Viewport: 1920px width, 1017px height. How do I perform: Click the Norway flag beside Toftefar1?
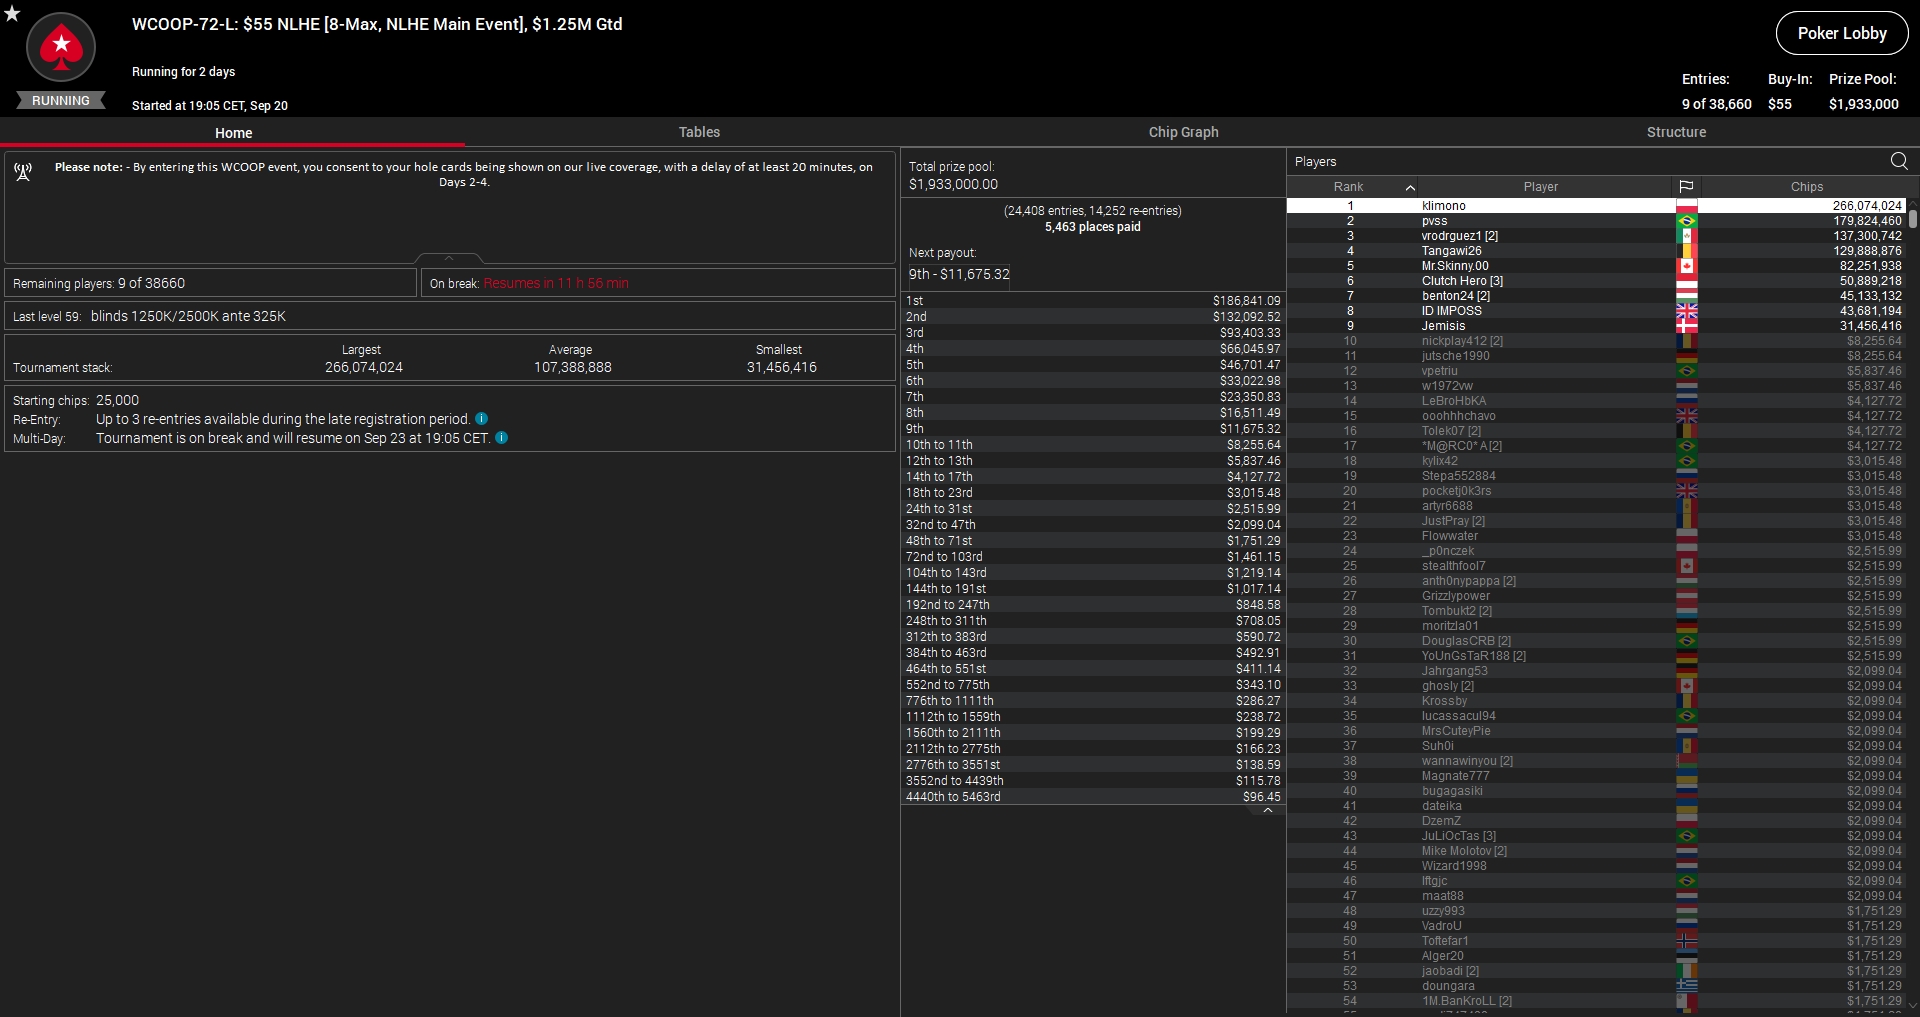point(1687,941)
